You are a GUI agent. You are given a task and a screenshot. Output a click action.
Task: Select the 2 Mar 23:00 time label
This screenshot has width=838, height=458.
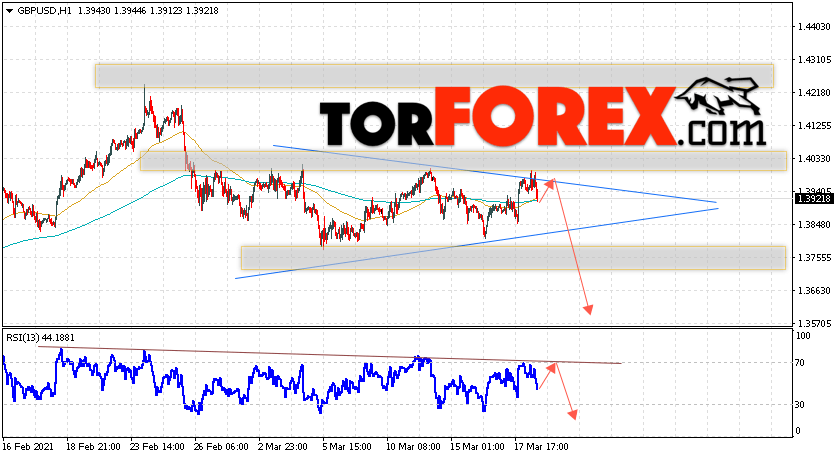pyautogui.click(x=283, y=447)
